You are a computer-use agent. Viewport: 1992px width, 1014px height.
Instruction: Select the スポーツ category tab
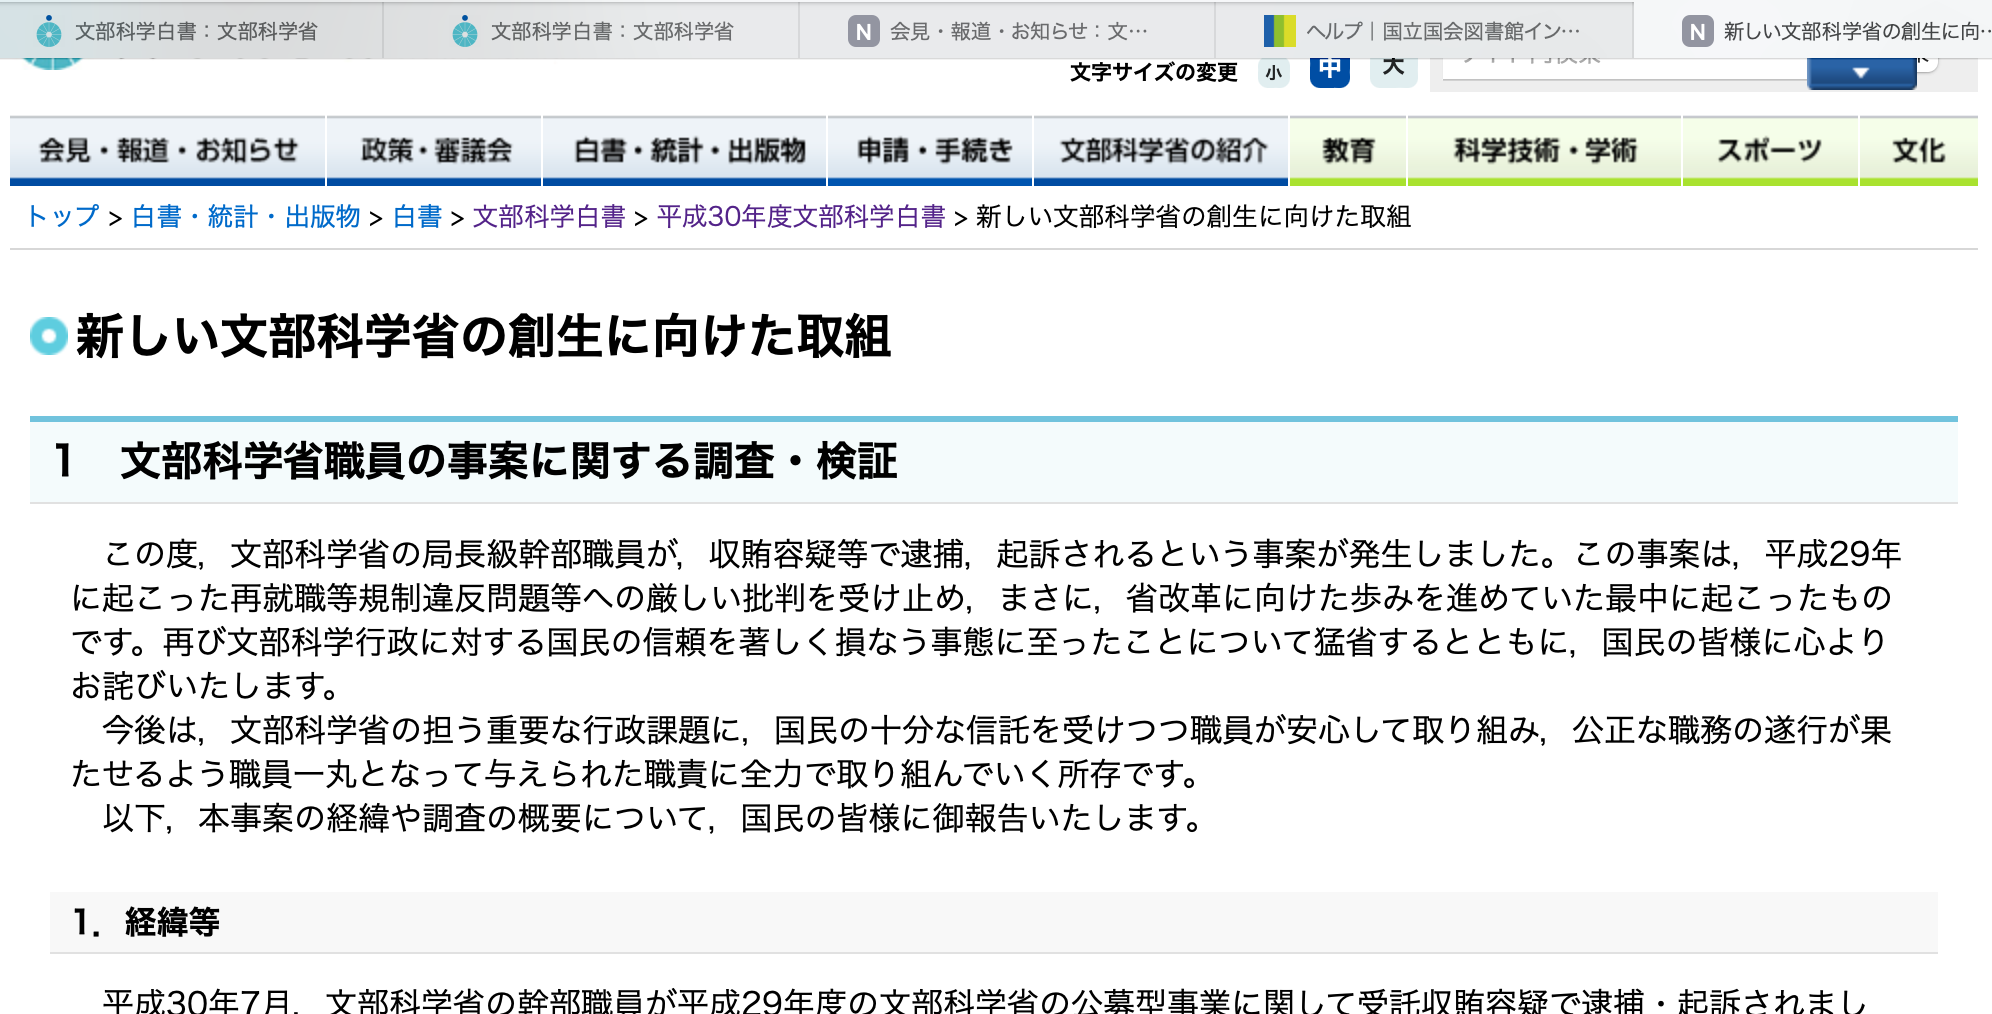coord(1769,151)
